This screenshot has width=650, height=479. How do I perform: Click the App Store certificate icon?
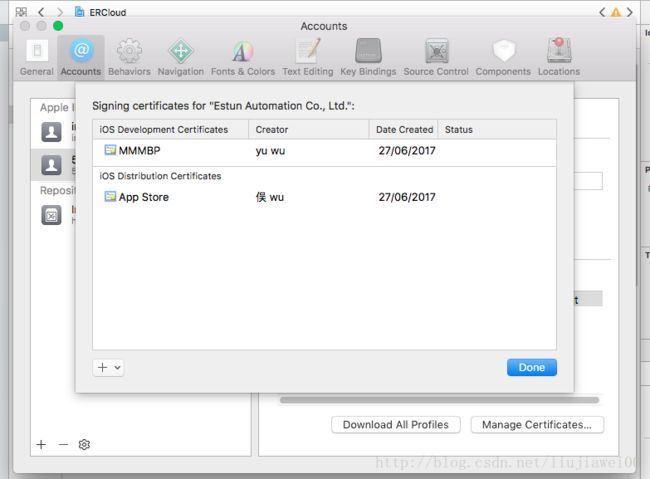(x=110, y=196)
